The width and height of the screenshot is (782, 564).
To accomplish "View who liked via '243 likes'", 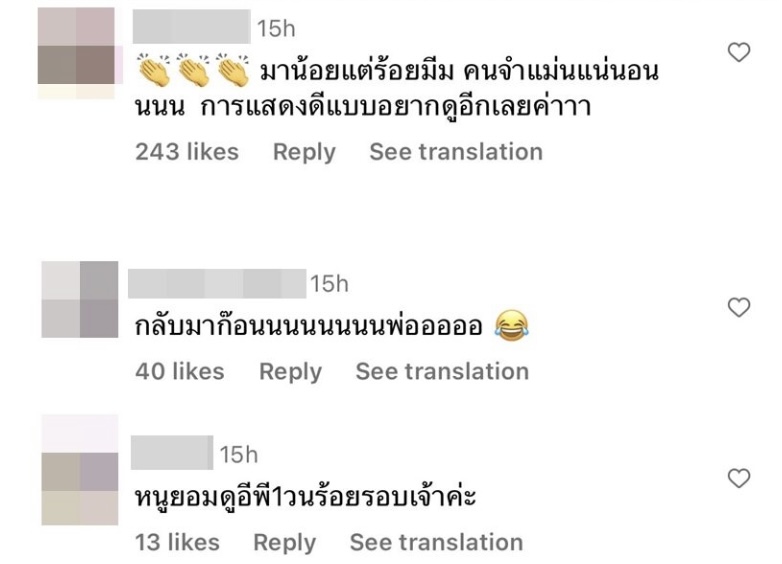I will [187, 152].
